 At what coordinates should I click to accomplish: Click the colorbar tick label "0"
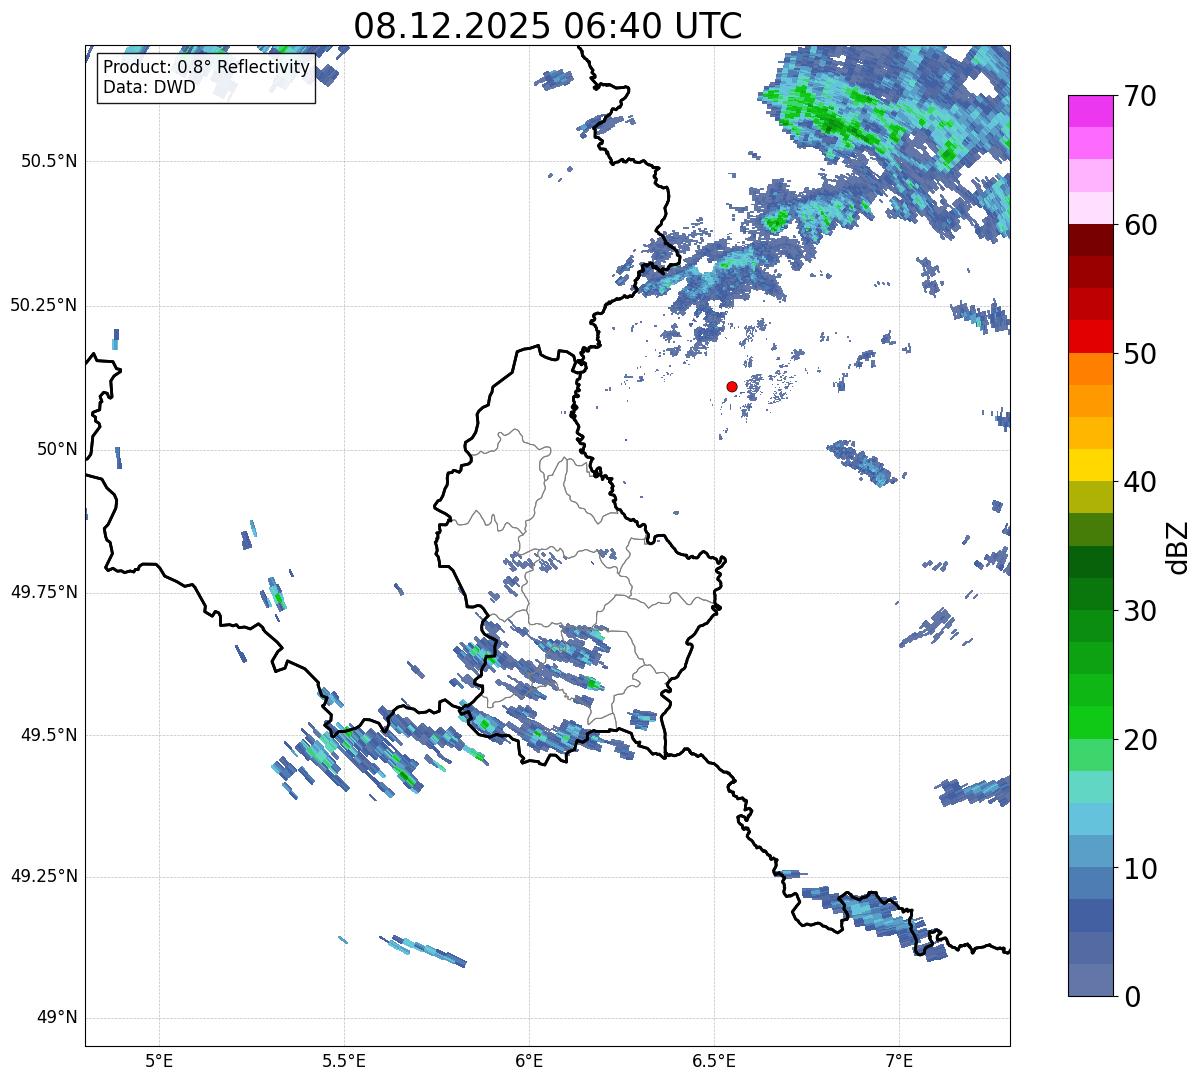click(x=1132, y=997)
